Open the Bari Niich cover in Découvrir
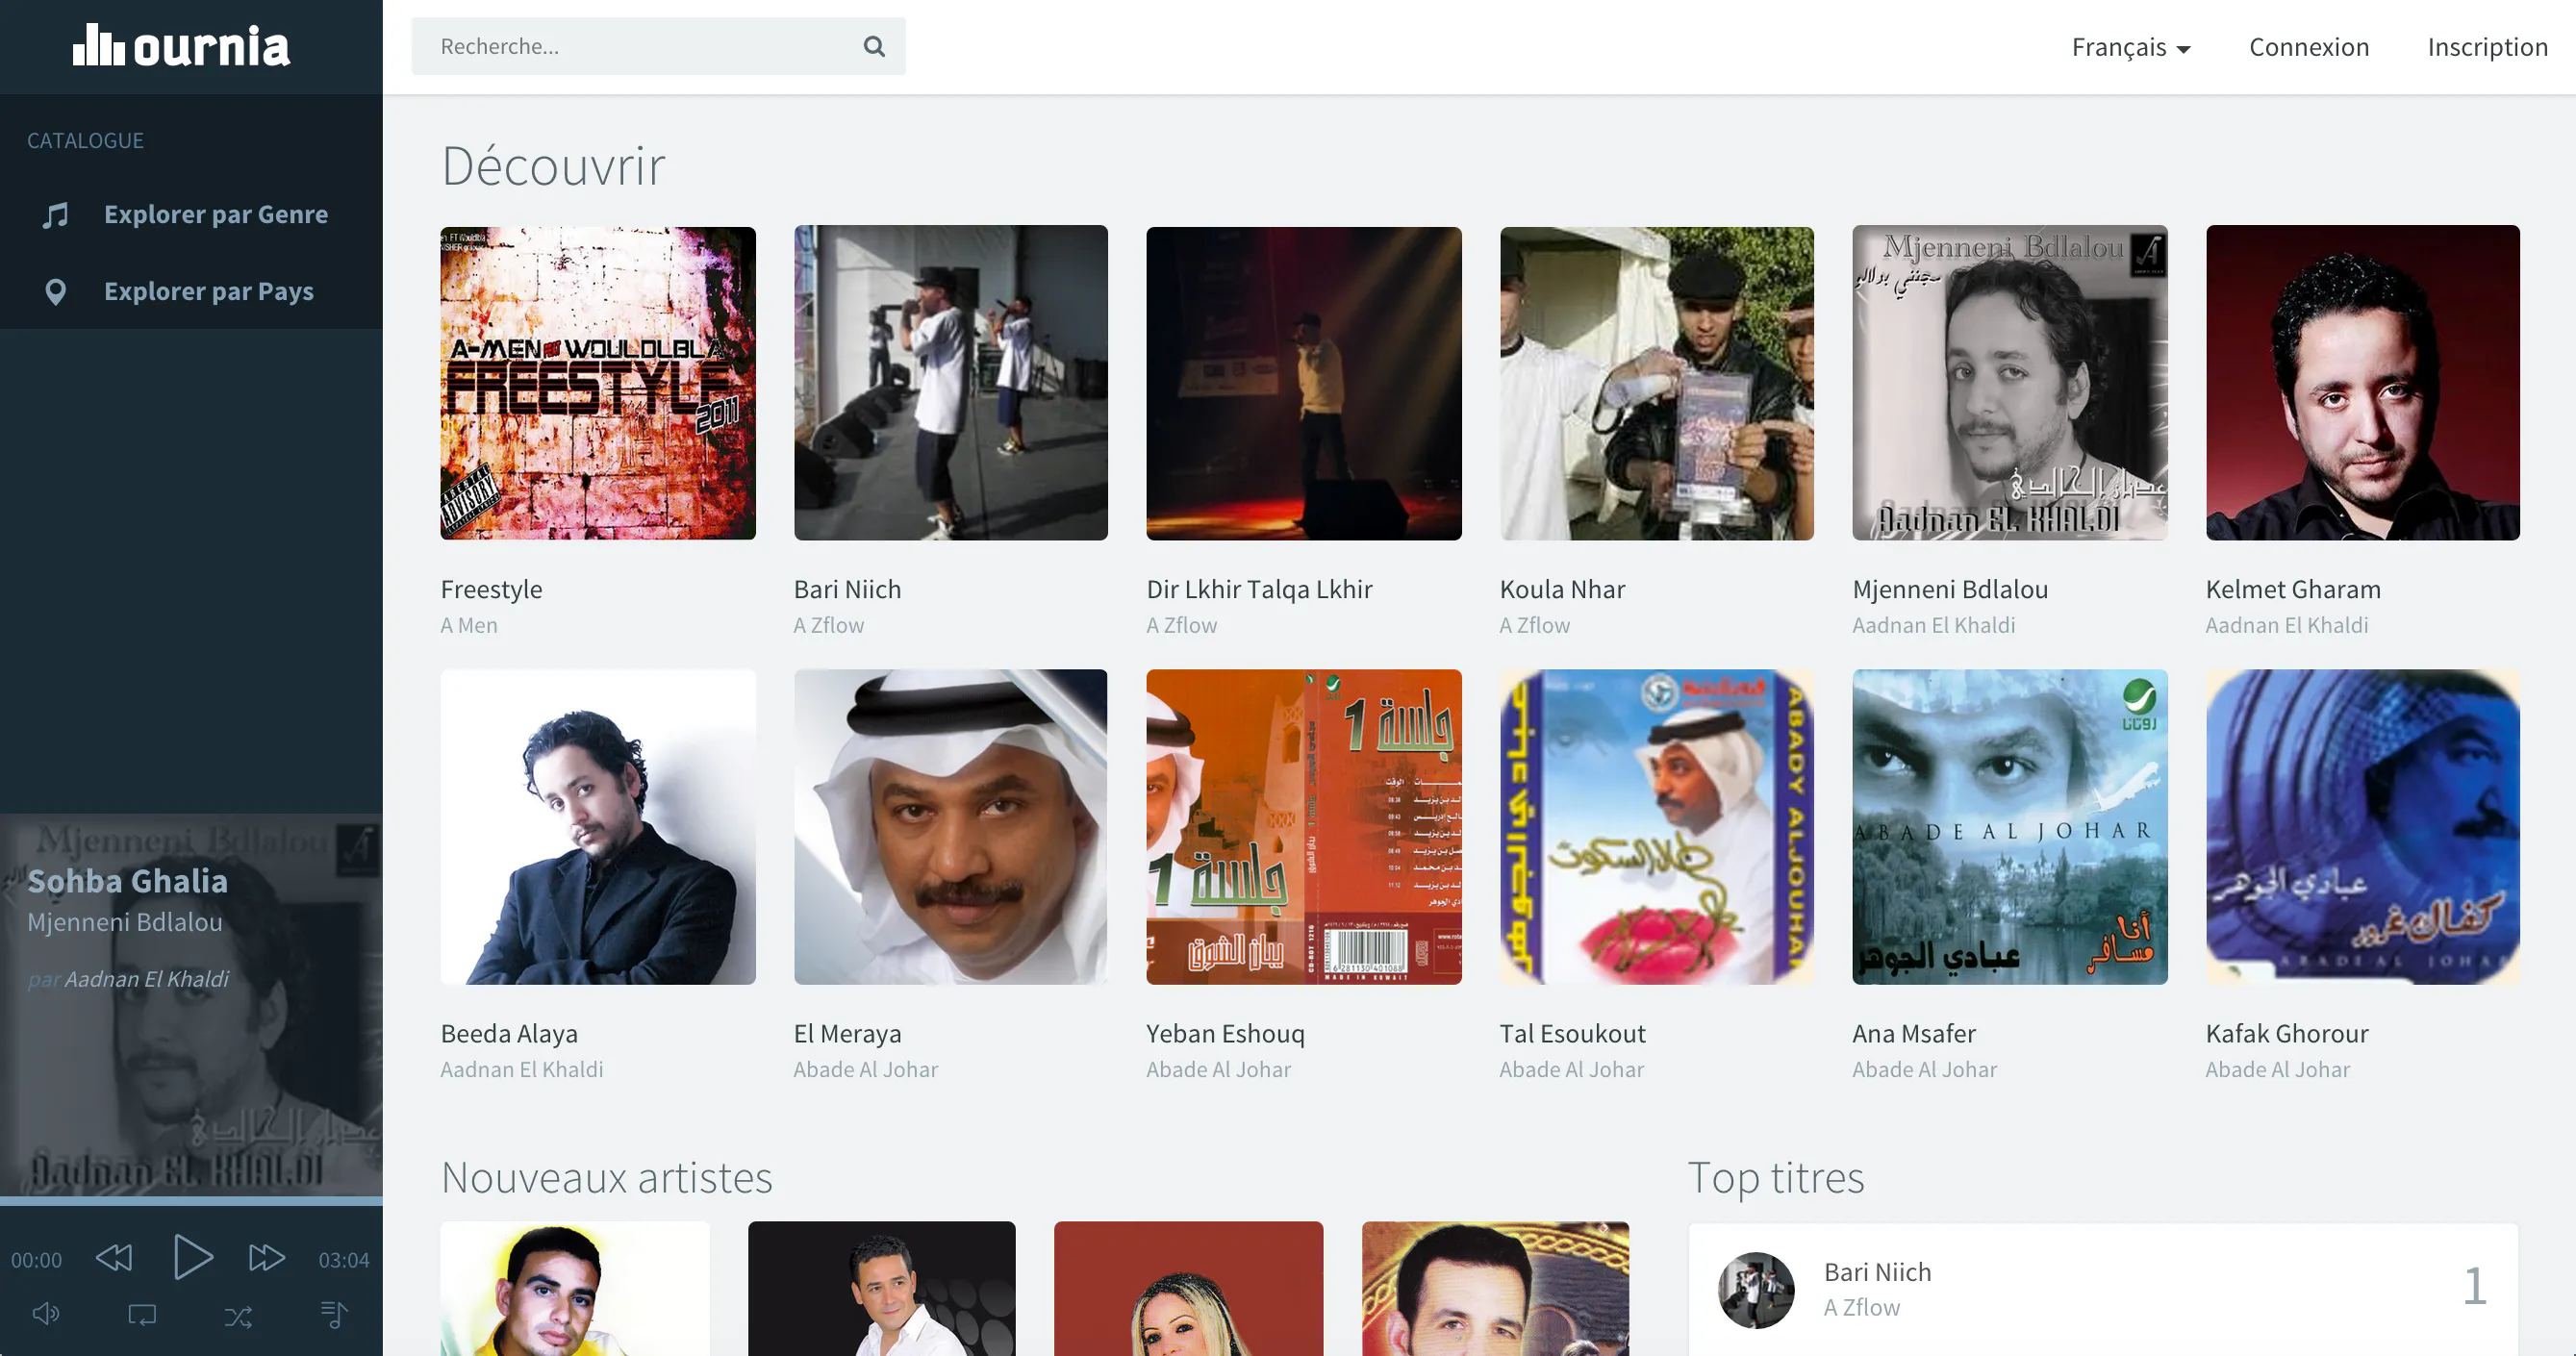Image resolution: width=2576 pixels, height=1356 pixels. (x=951, y=383)
